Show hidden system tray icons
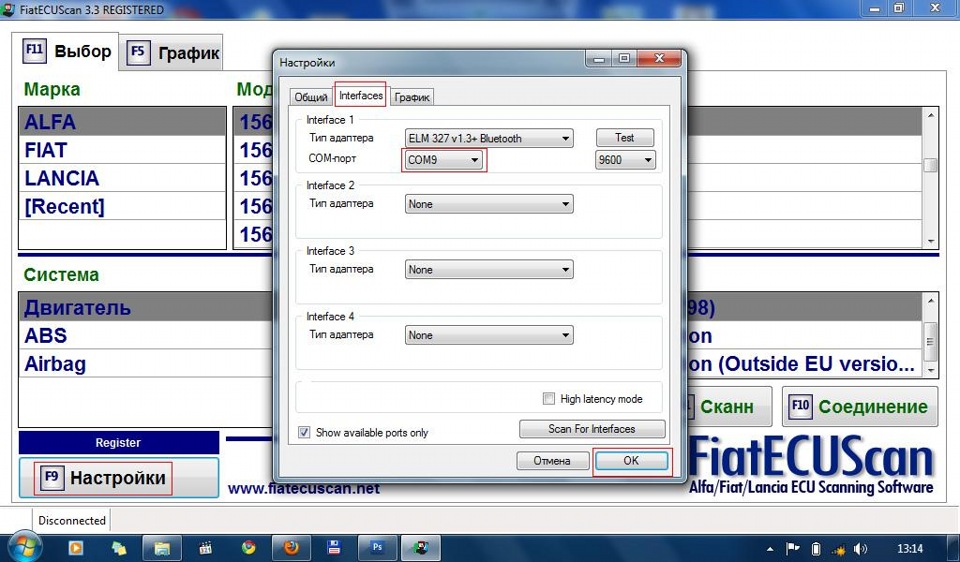 pos(770,549)
